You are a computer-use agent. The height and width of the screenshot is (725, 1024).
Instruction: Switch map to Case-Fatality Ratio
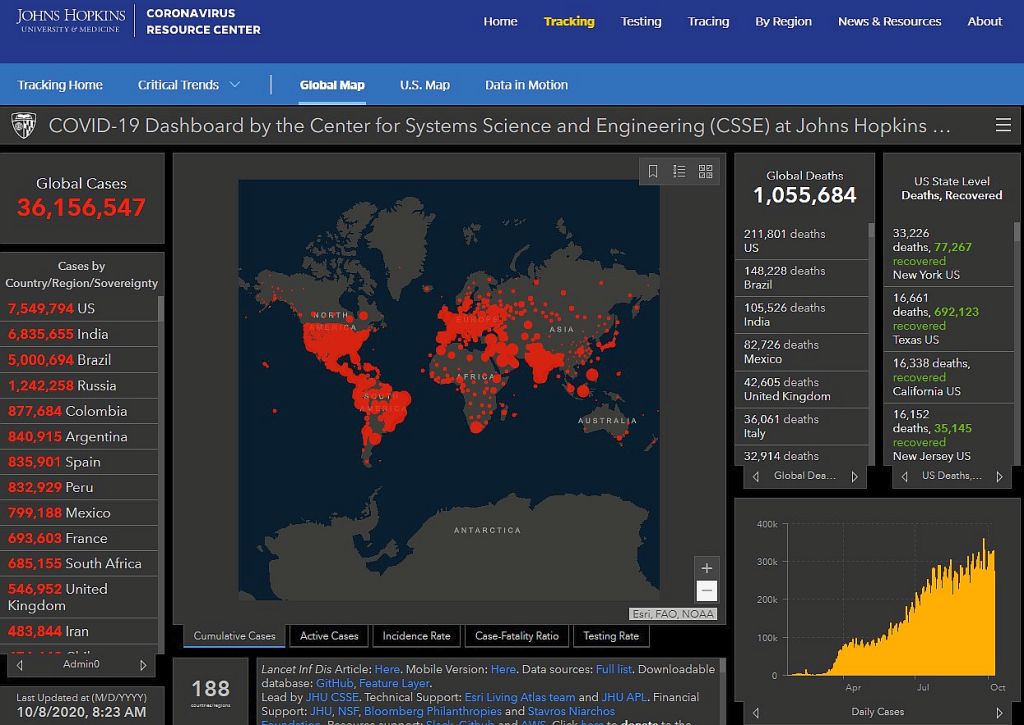click(x=517, y=636)
